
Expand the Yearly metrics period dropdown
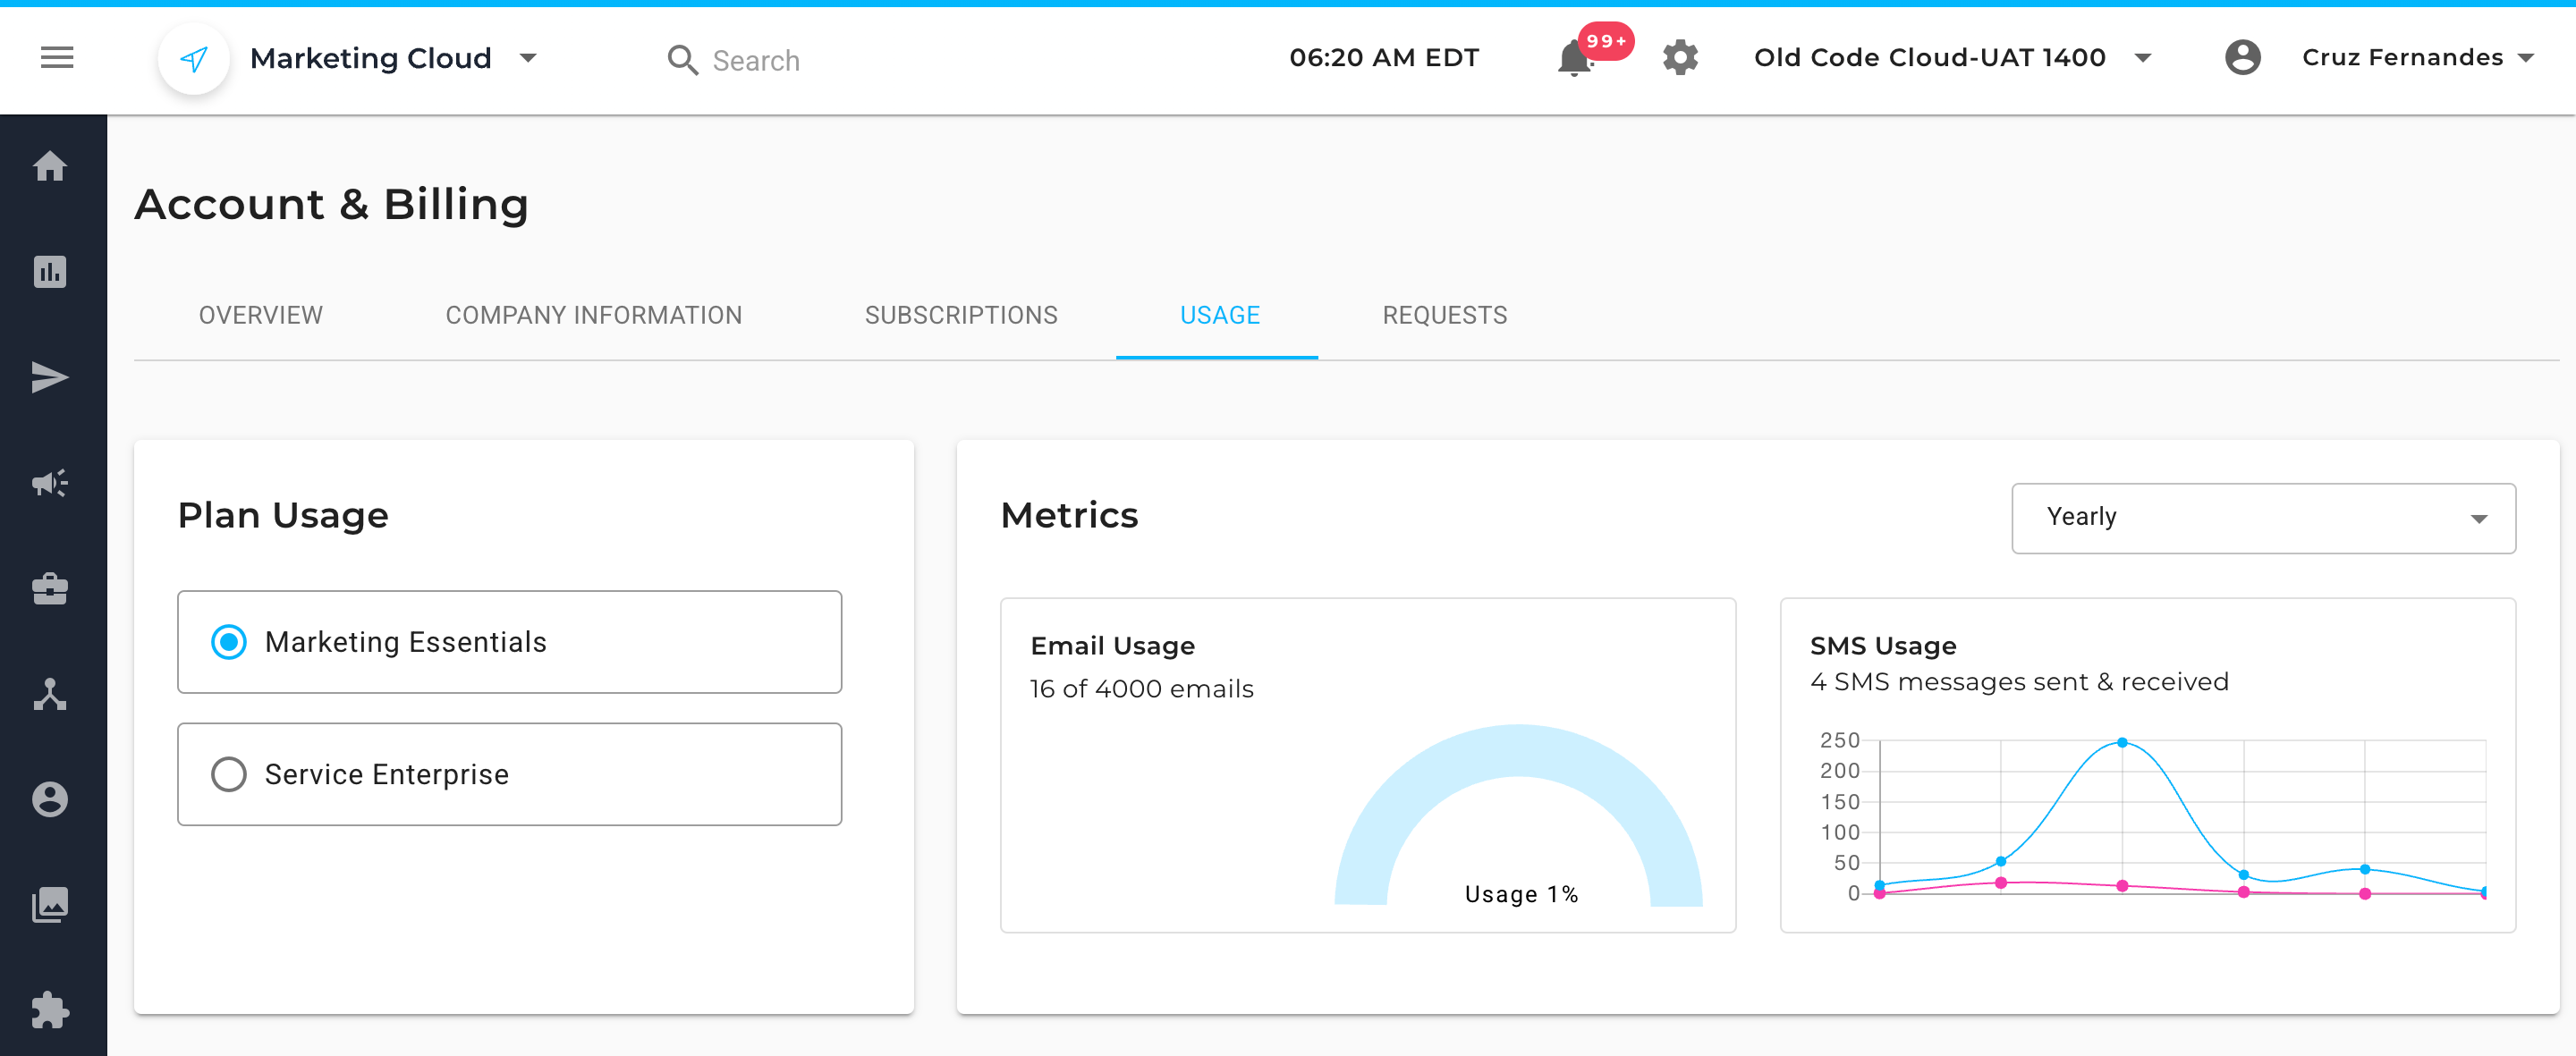tap(2263, 518)
